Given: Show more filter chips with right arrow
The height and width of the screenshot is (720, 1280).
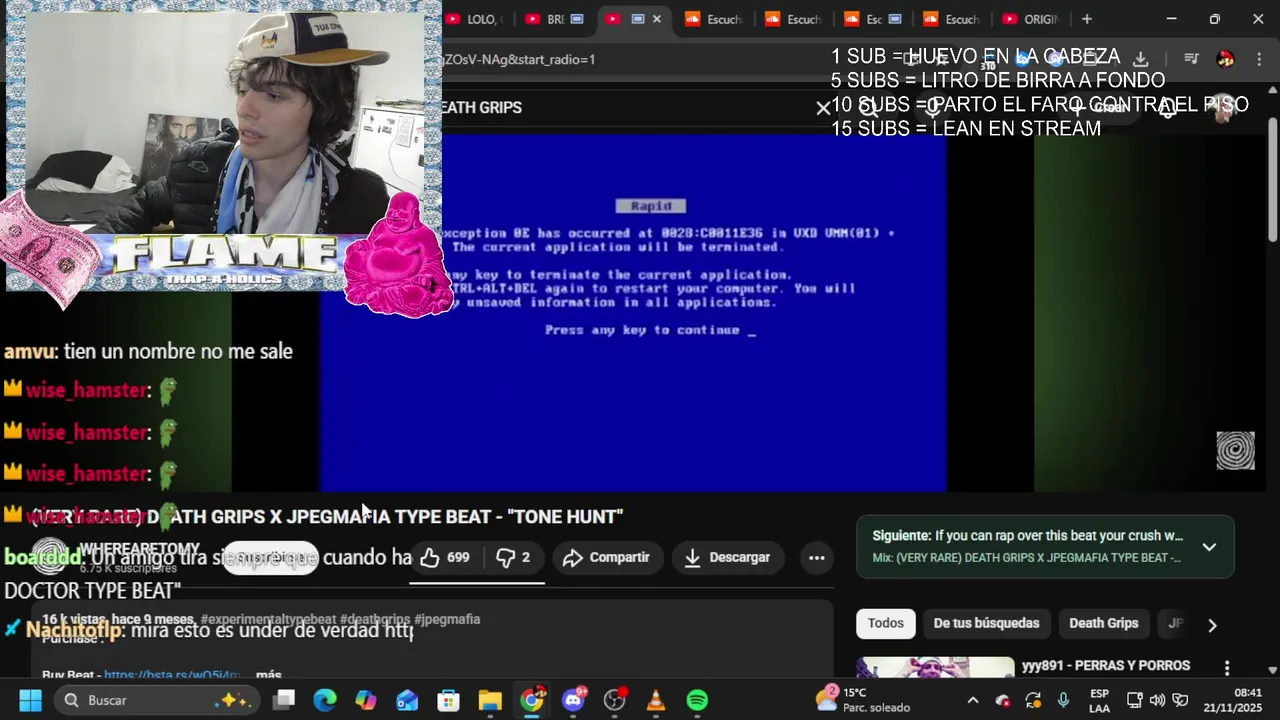Looking at the screenshot, I should pos(1212,625).
